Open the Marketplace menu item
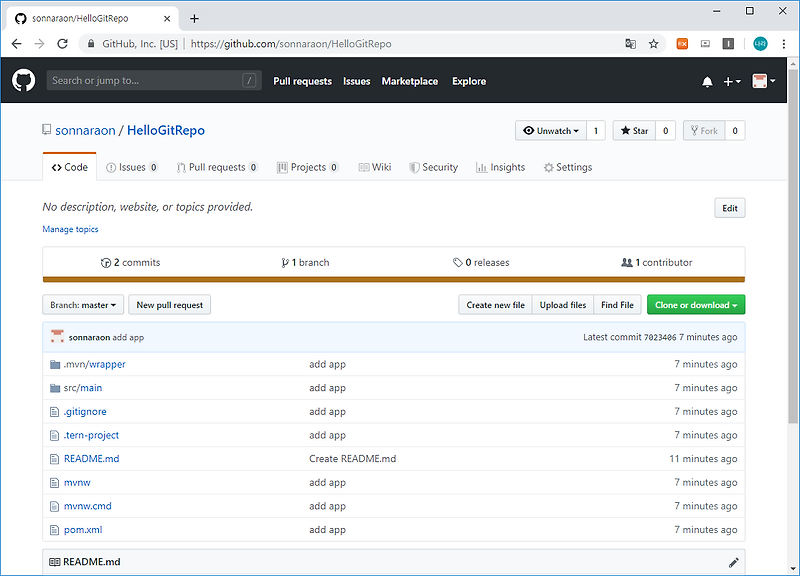Screen dimensions: 800x576 (409, 81)
